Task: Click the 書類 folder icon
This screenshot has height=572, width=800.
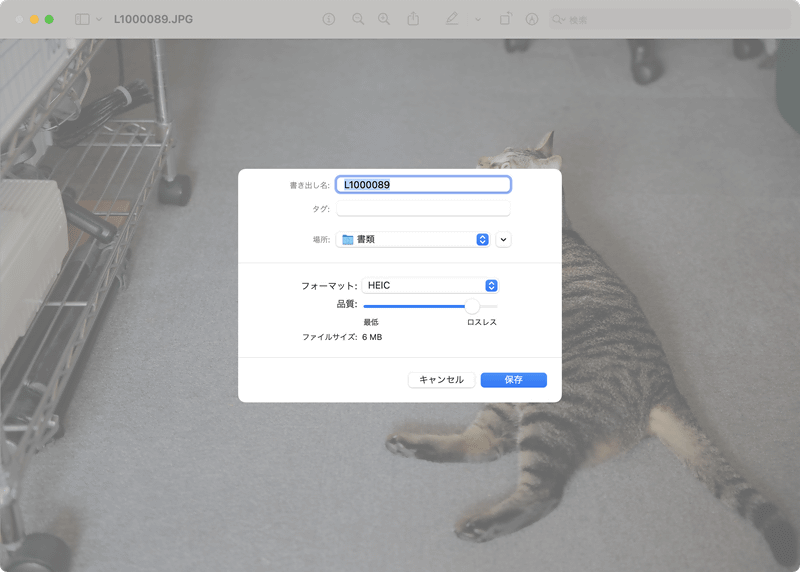Action: (x=347, y=239)
